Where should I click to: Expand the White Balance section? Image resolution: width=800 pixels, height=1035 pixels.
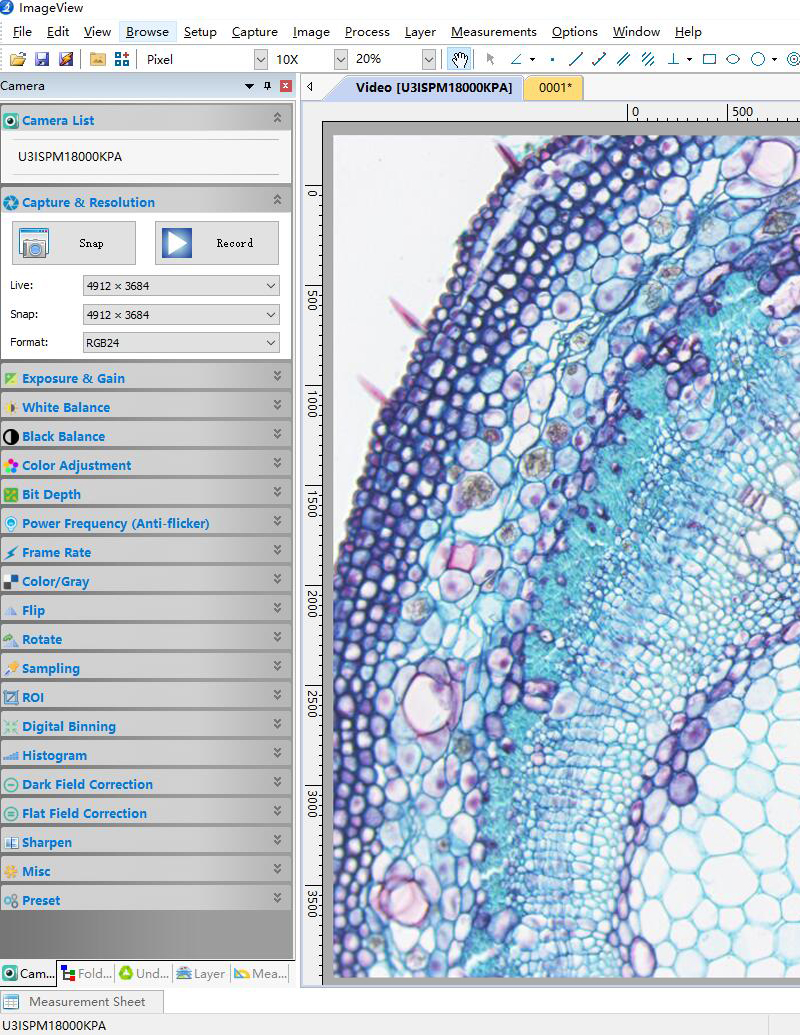tap(277, 406)
